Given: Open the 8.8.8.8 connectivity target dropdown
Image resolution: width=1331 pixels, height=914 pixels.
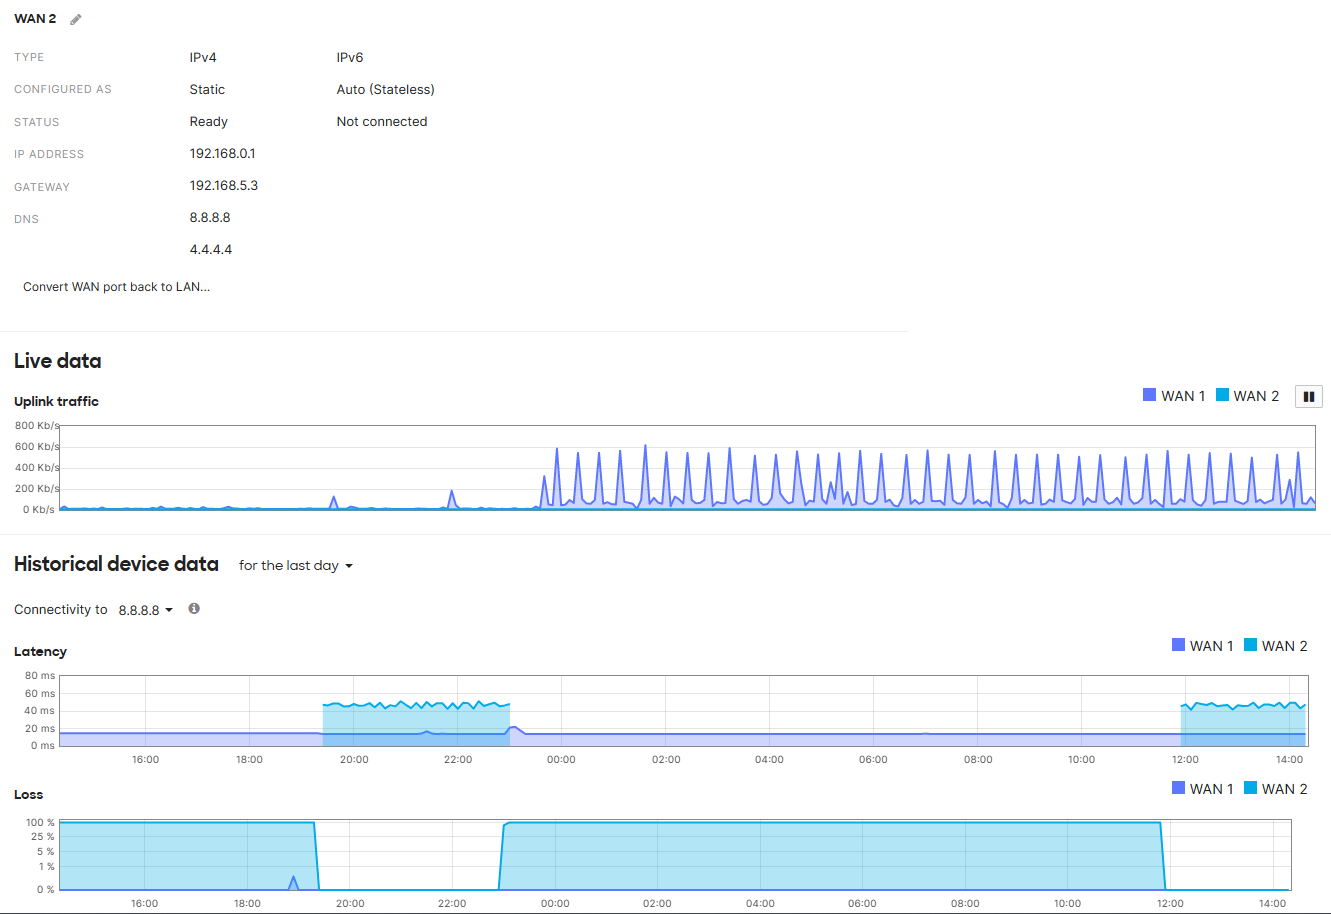Looking at the screenshot, I should click(x=140, y=609).
